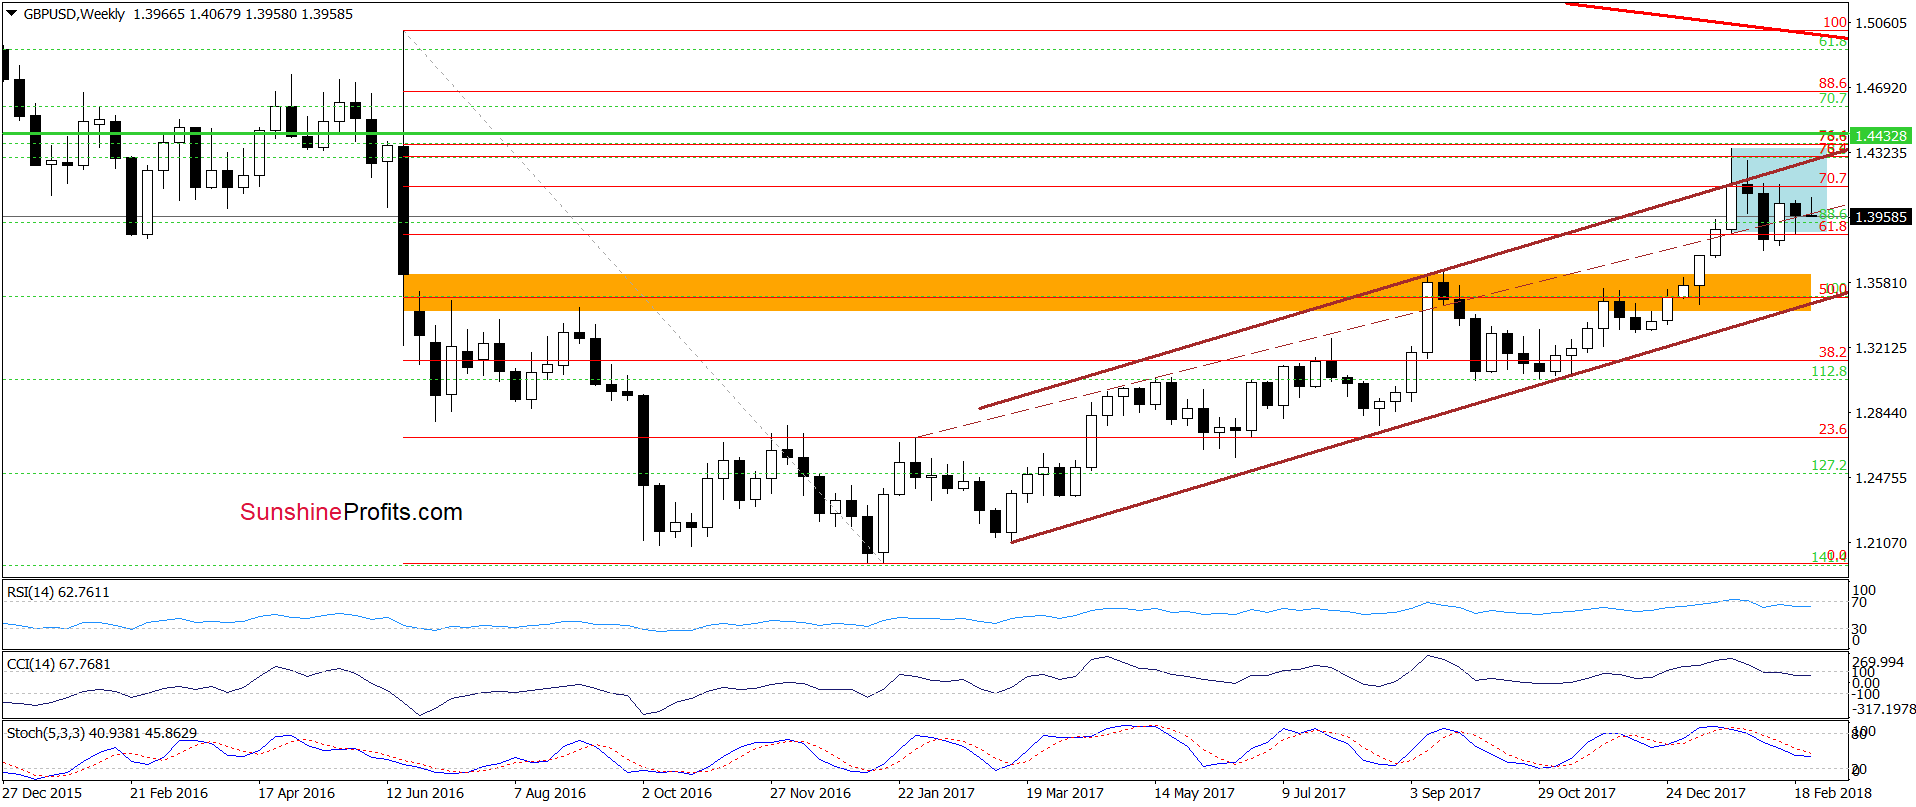Click the 269.994 CCI scale value
Viewport: 1916px width, 807px height.
coord(1878,662)
